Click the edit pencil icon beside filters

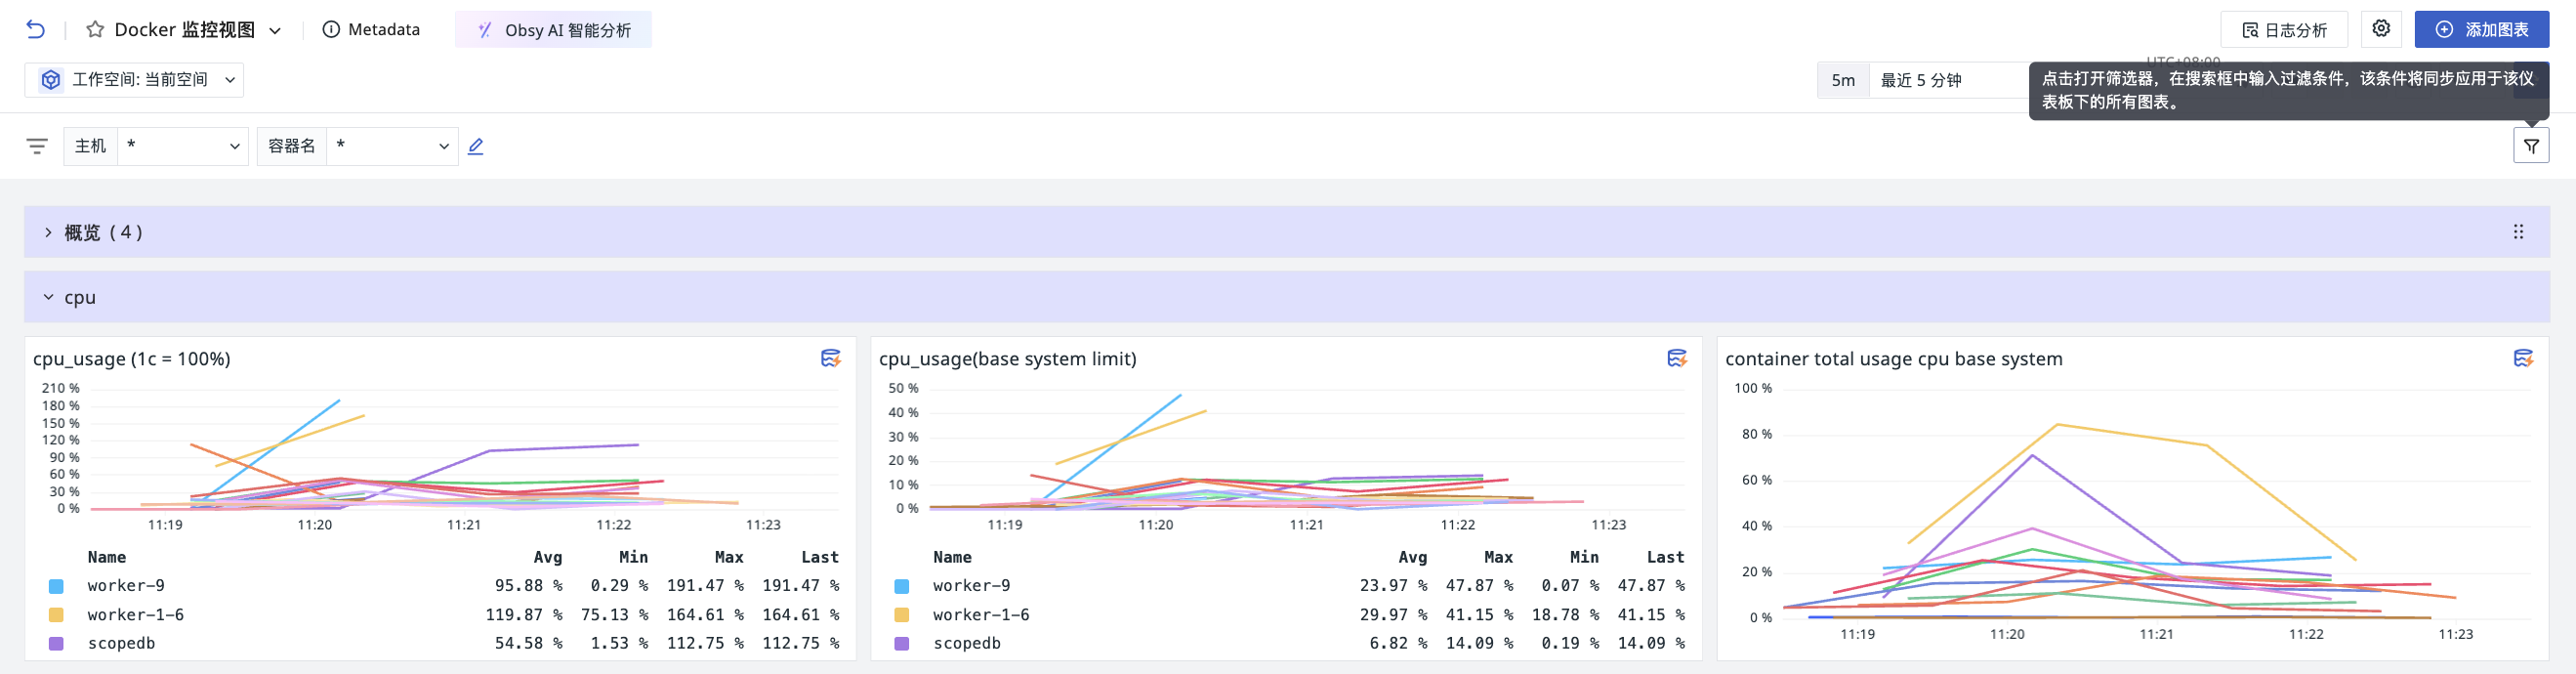[x=476, y=147]
